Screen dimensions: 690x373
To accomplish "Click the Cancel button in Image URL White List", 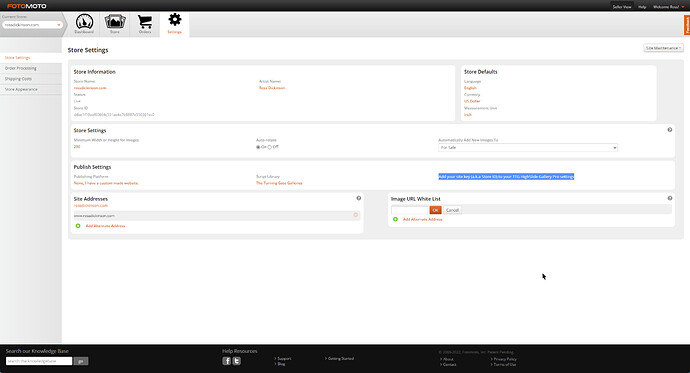I will [x=452, y=210].
